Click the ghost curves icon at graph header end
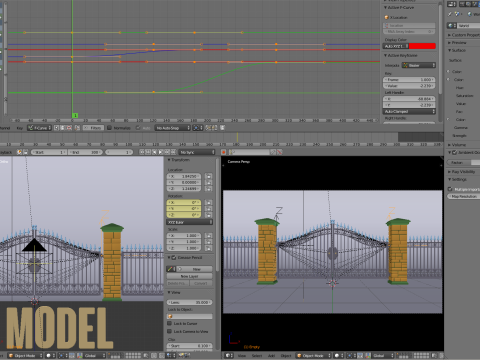Viewport: 480px width, 360px height. (x=222, y=128)
